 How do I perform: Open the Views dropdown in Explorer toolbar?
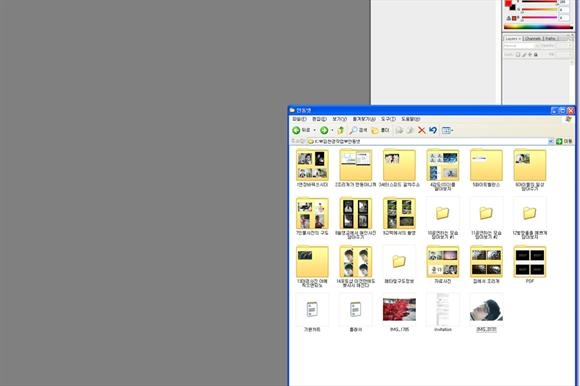pos(448,130)
